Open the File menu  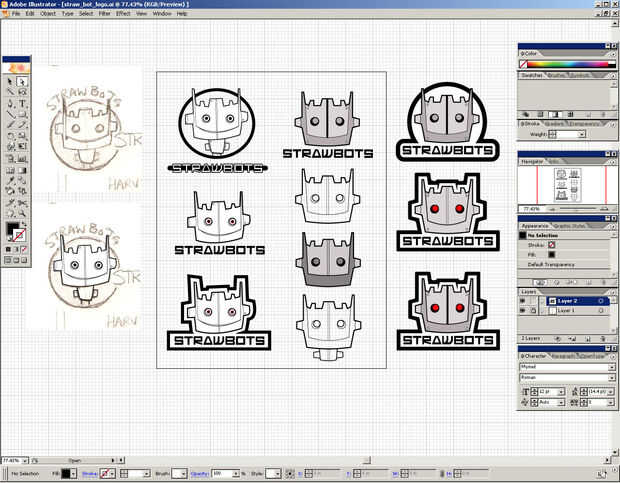[x=16, y=13]
